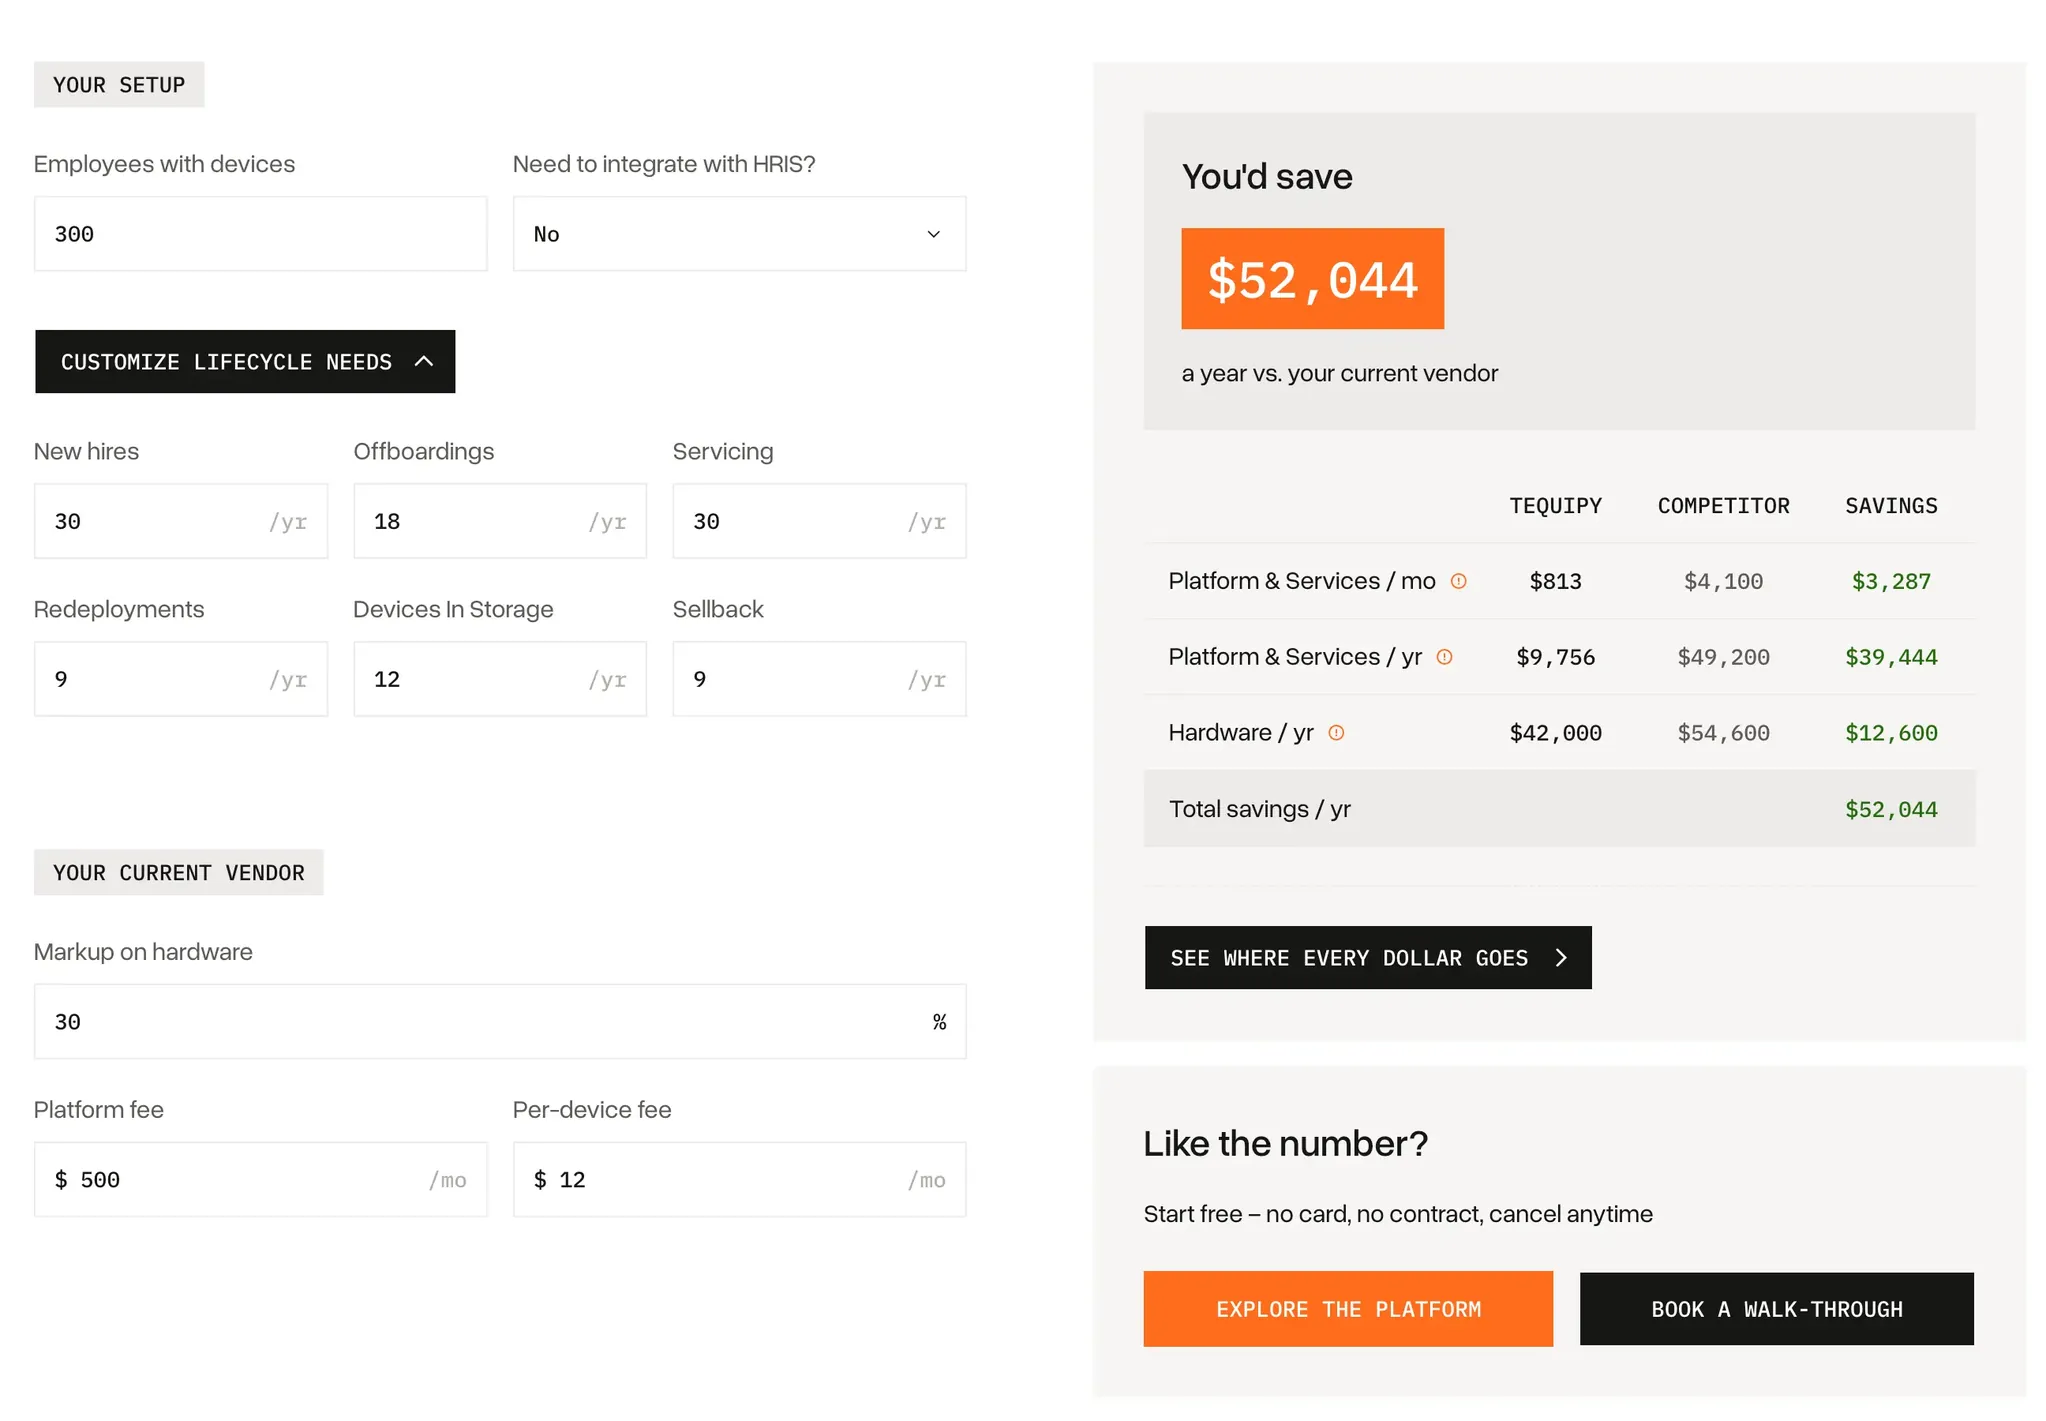
Task: Click the $42,000 Tequipy hardware value
Action: (1555, 733)
